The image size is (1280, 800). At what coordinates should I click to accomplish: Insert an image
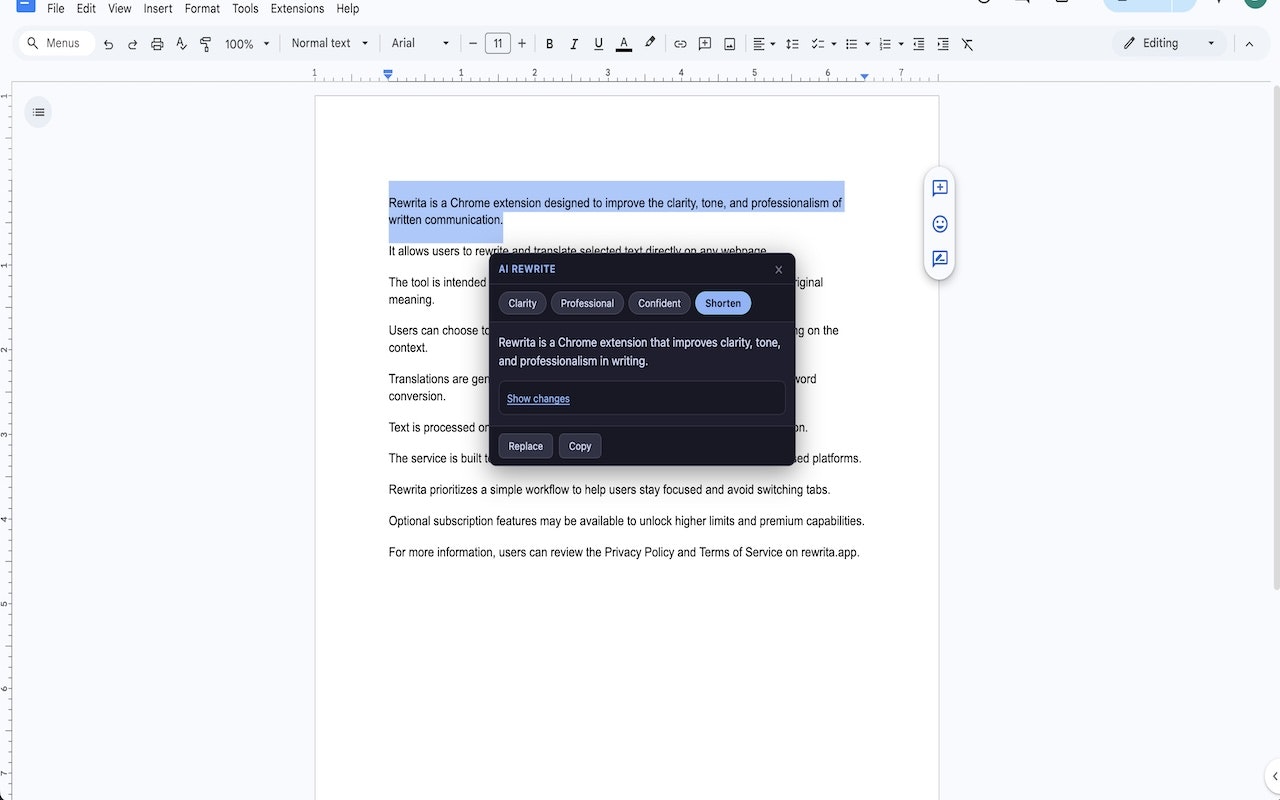[x=729, y=43]
